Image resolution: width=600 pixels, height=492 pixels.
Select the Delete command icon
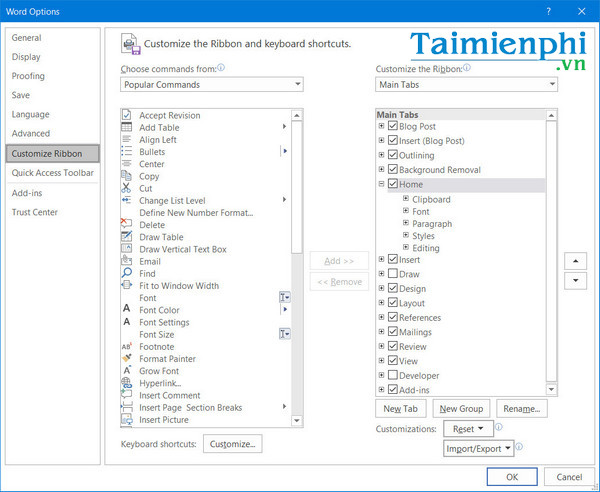[x=127, y=224]
